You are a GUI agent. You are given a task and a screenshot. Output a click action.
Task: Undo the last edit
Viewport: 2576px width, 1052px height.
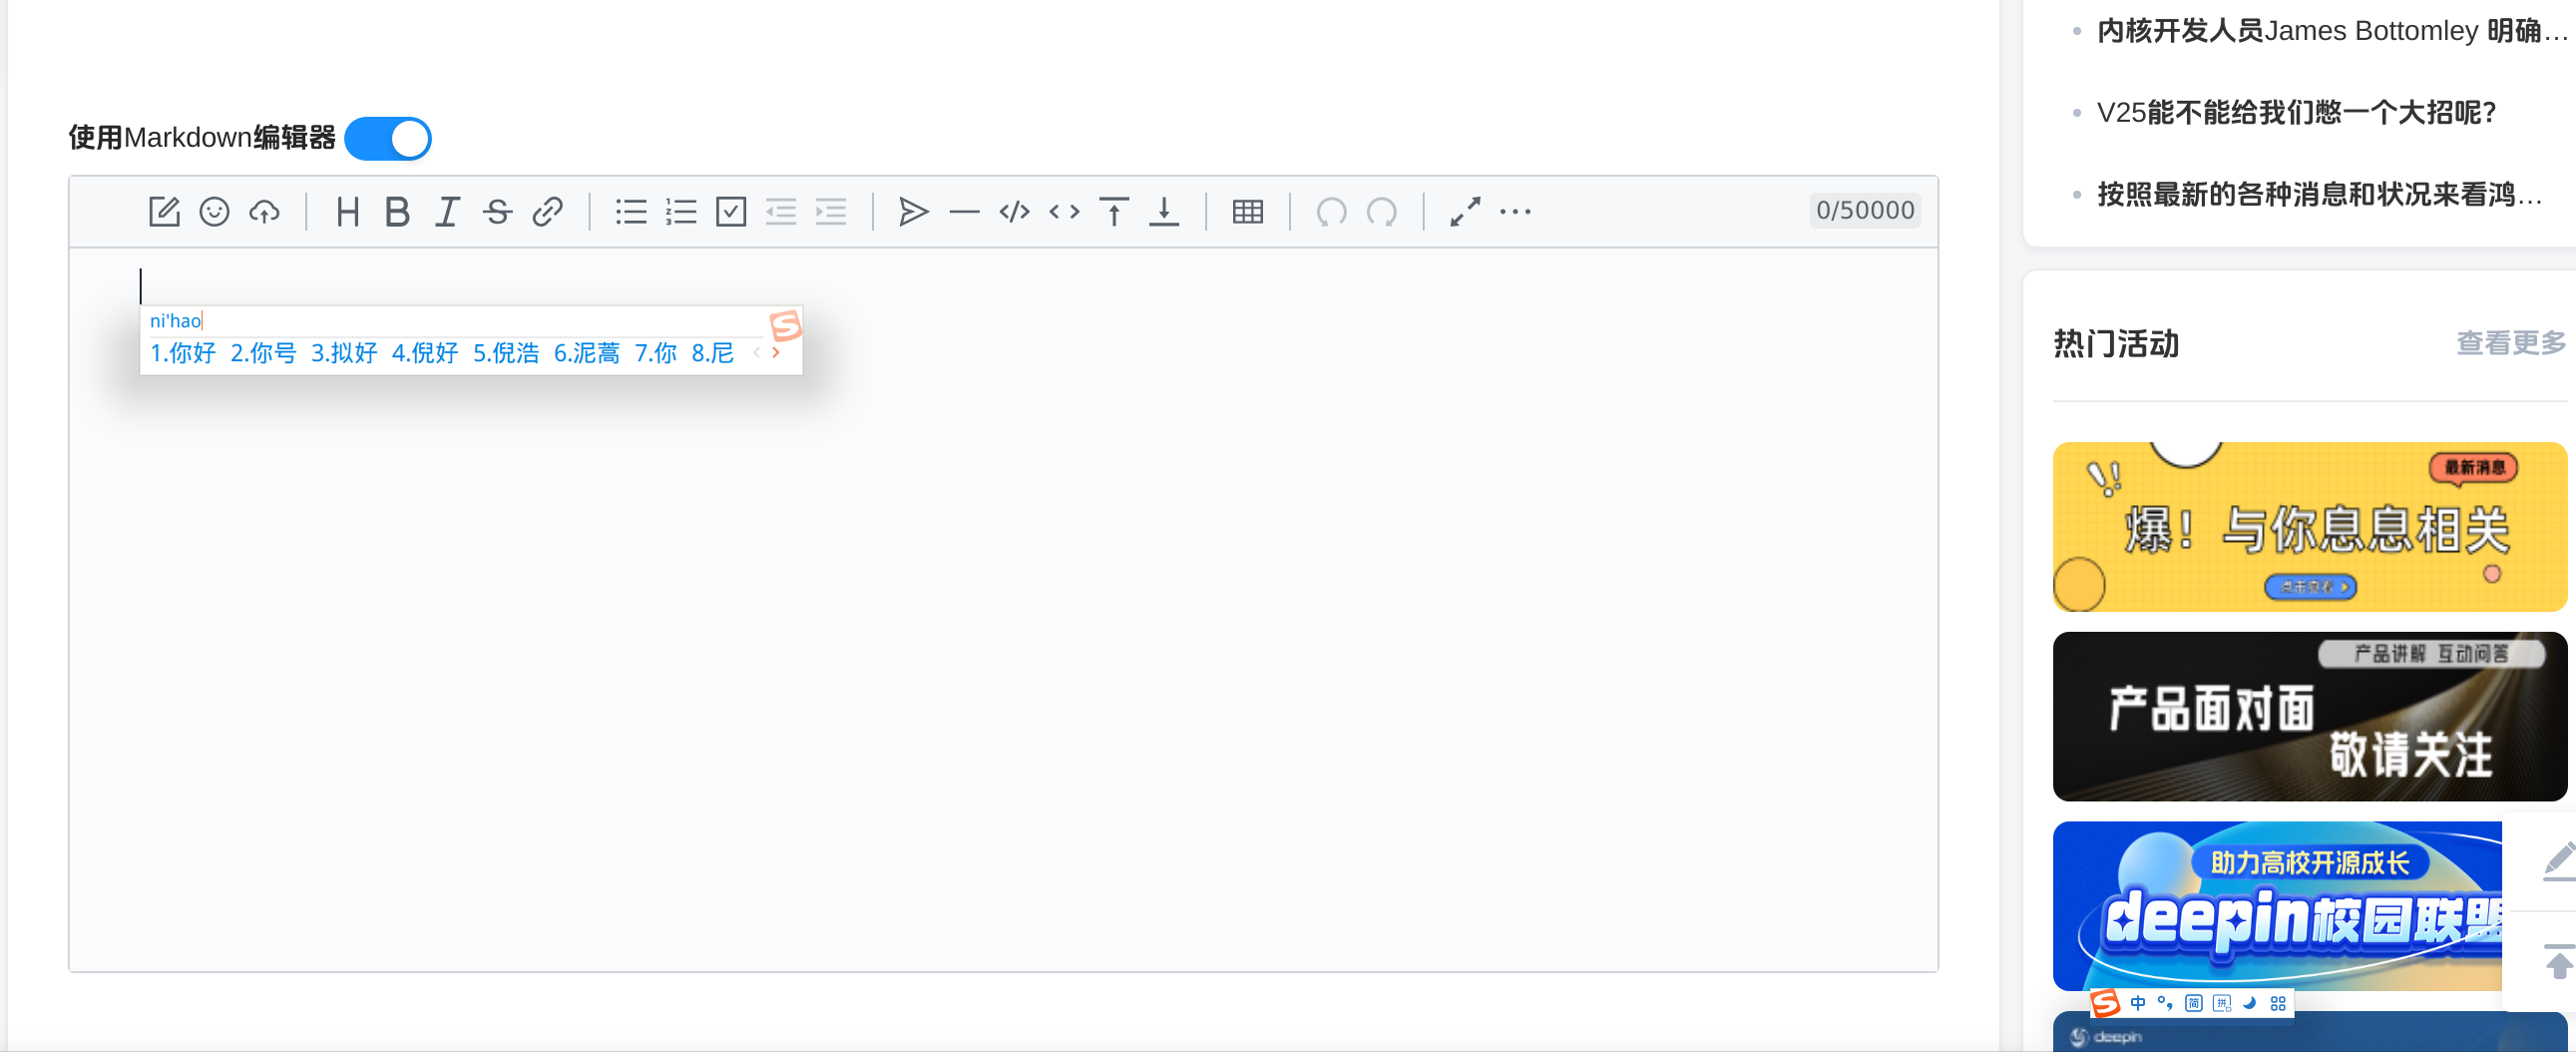click(x=1331, y=211)
